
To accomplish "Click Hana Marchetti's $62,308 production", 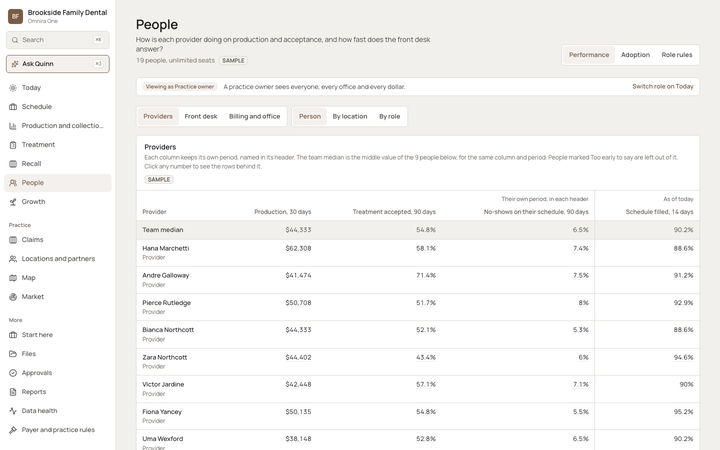I will coord(298,248).
